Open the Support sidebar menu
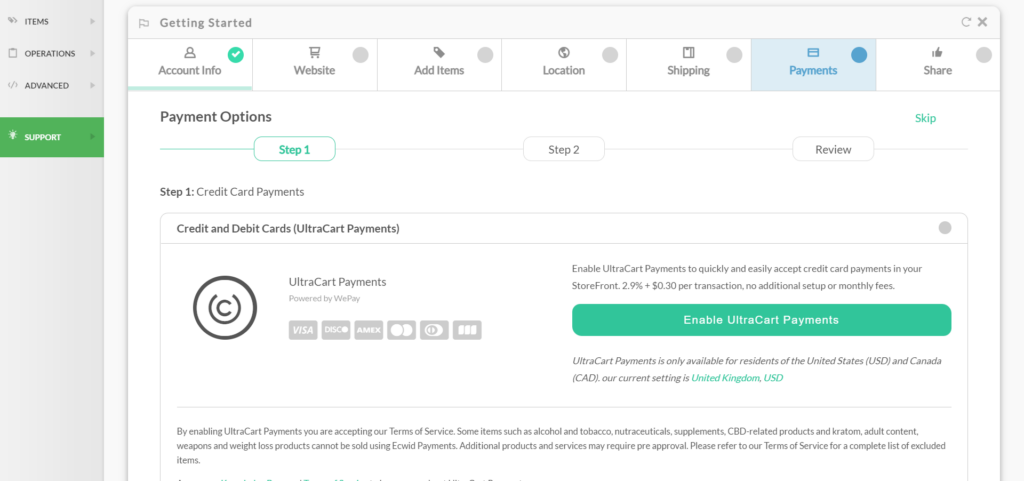 click(52, 137)
